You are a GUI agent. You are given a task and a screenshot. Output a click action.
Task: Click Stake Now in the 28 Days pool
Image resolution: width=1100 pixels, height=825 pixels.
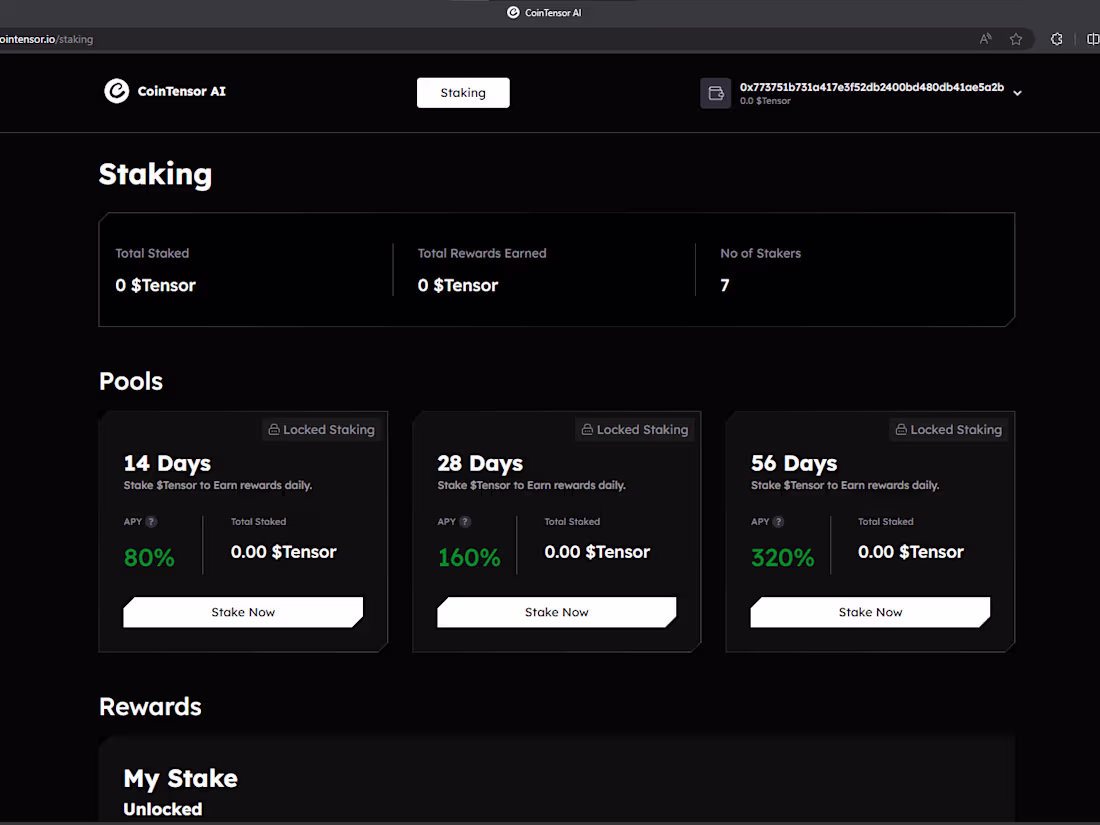click(x=556, y=611)
